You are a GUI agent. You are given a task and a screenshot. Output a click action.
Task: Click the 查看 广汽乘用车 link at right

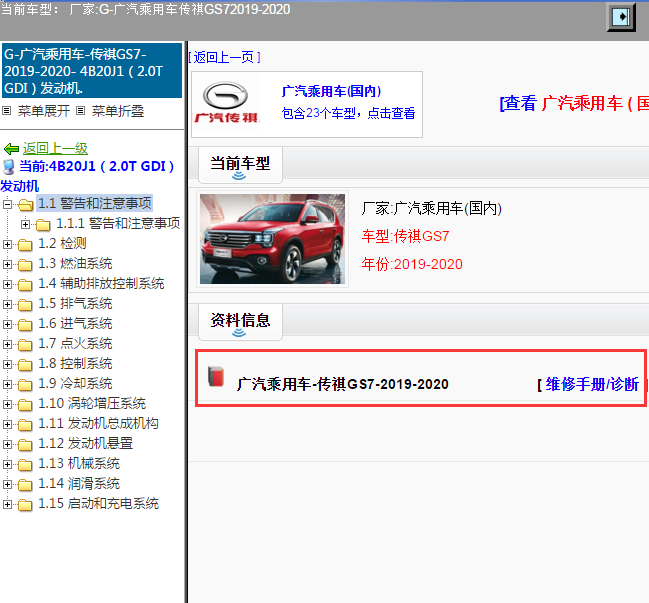tap(574, 103)
